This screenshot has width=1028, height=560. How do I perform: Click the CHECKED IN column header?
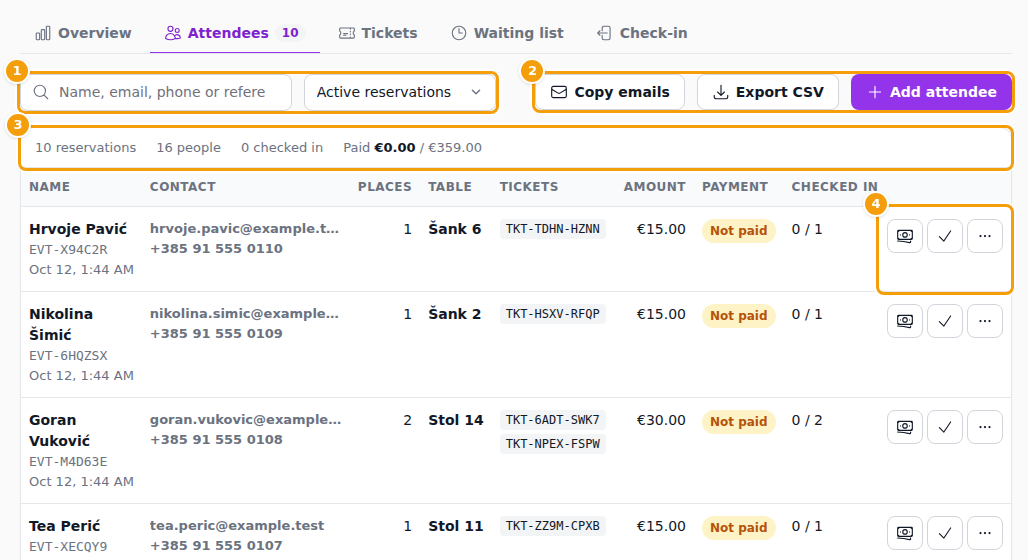point(834,187)
